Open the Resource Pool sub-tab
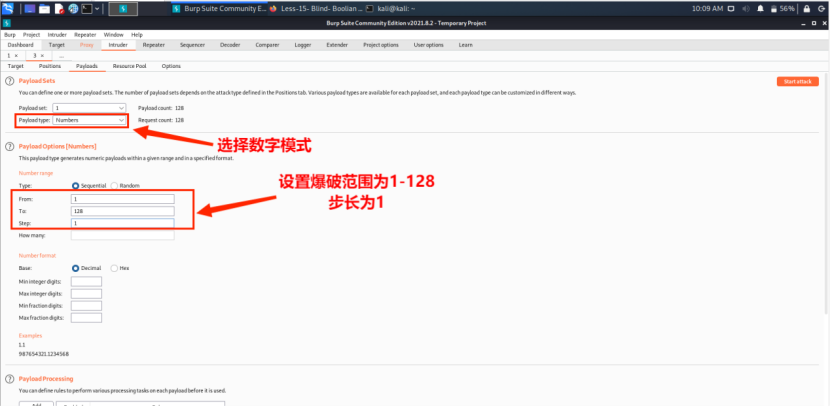This screenshot has height=407, width=830. (x=130, y=66)
